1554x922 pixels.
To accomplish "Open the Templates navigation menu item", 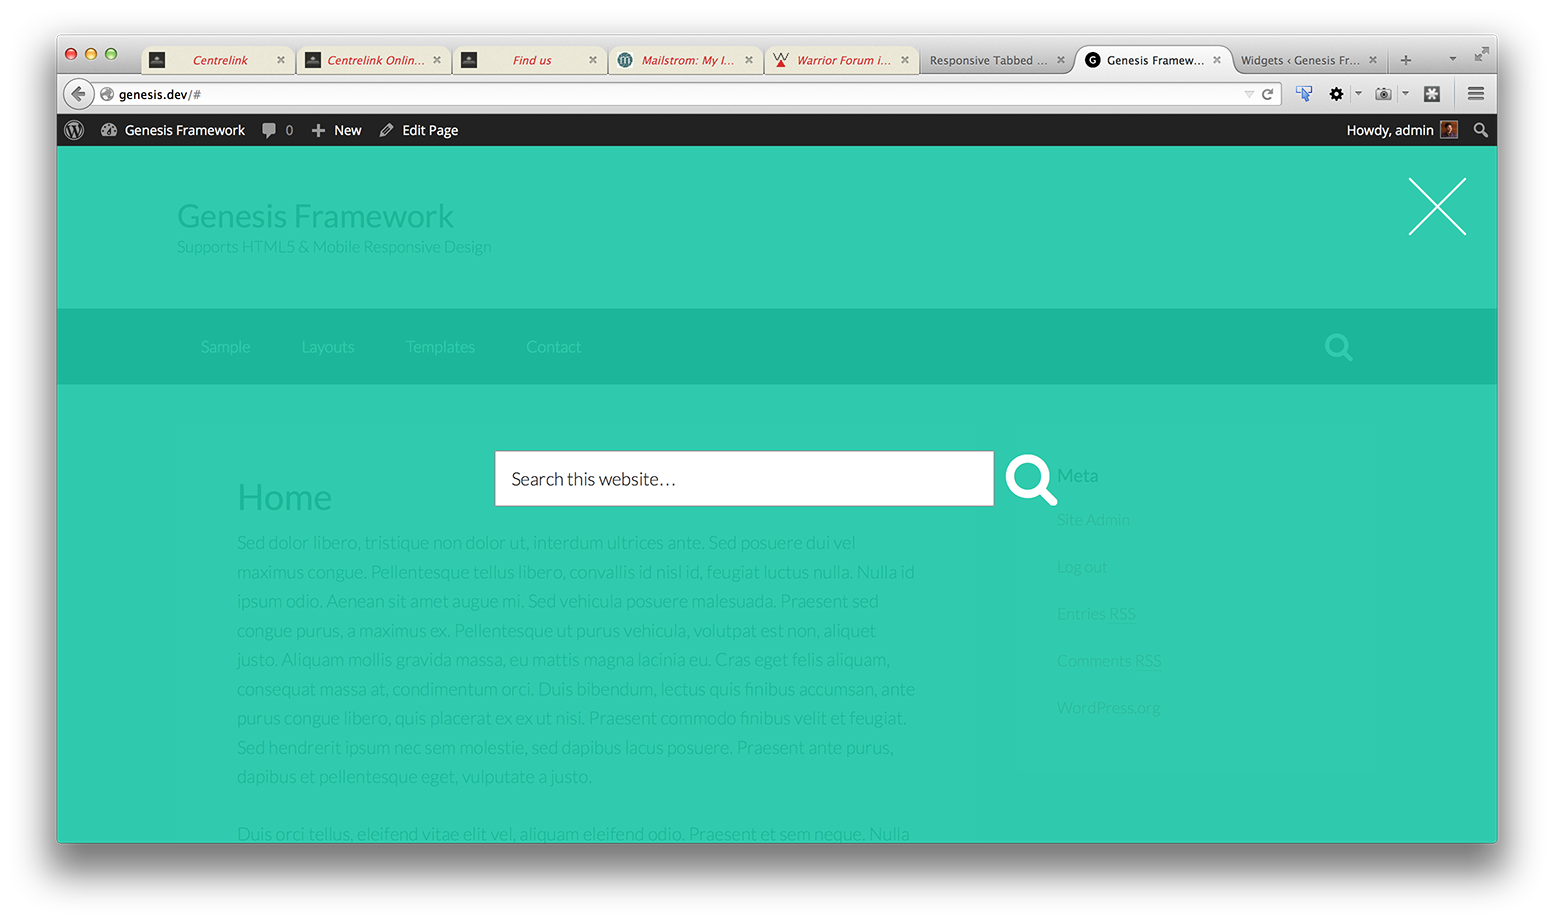I will (x=440, y=347).
